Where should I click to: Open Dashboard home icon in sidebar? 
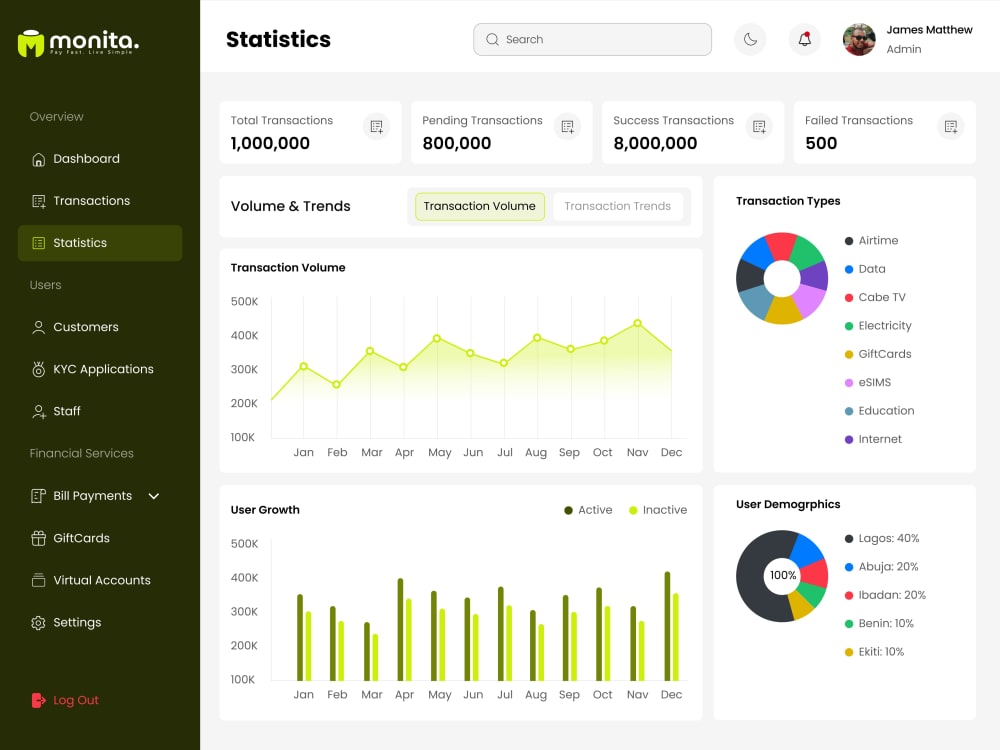[x=38, y=159]
